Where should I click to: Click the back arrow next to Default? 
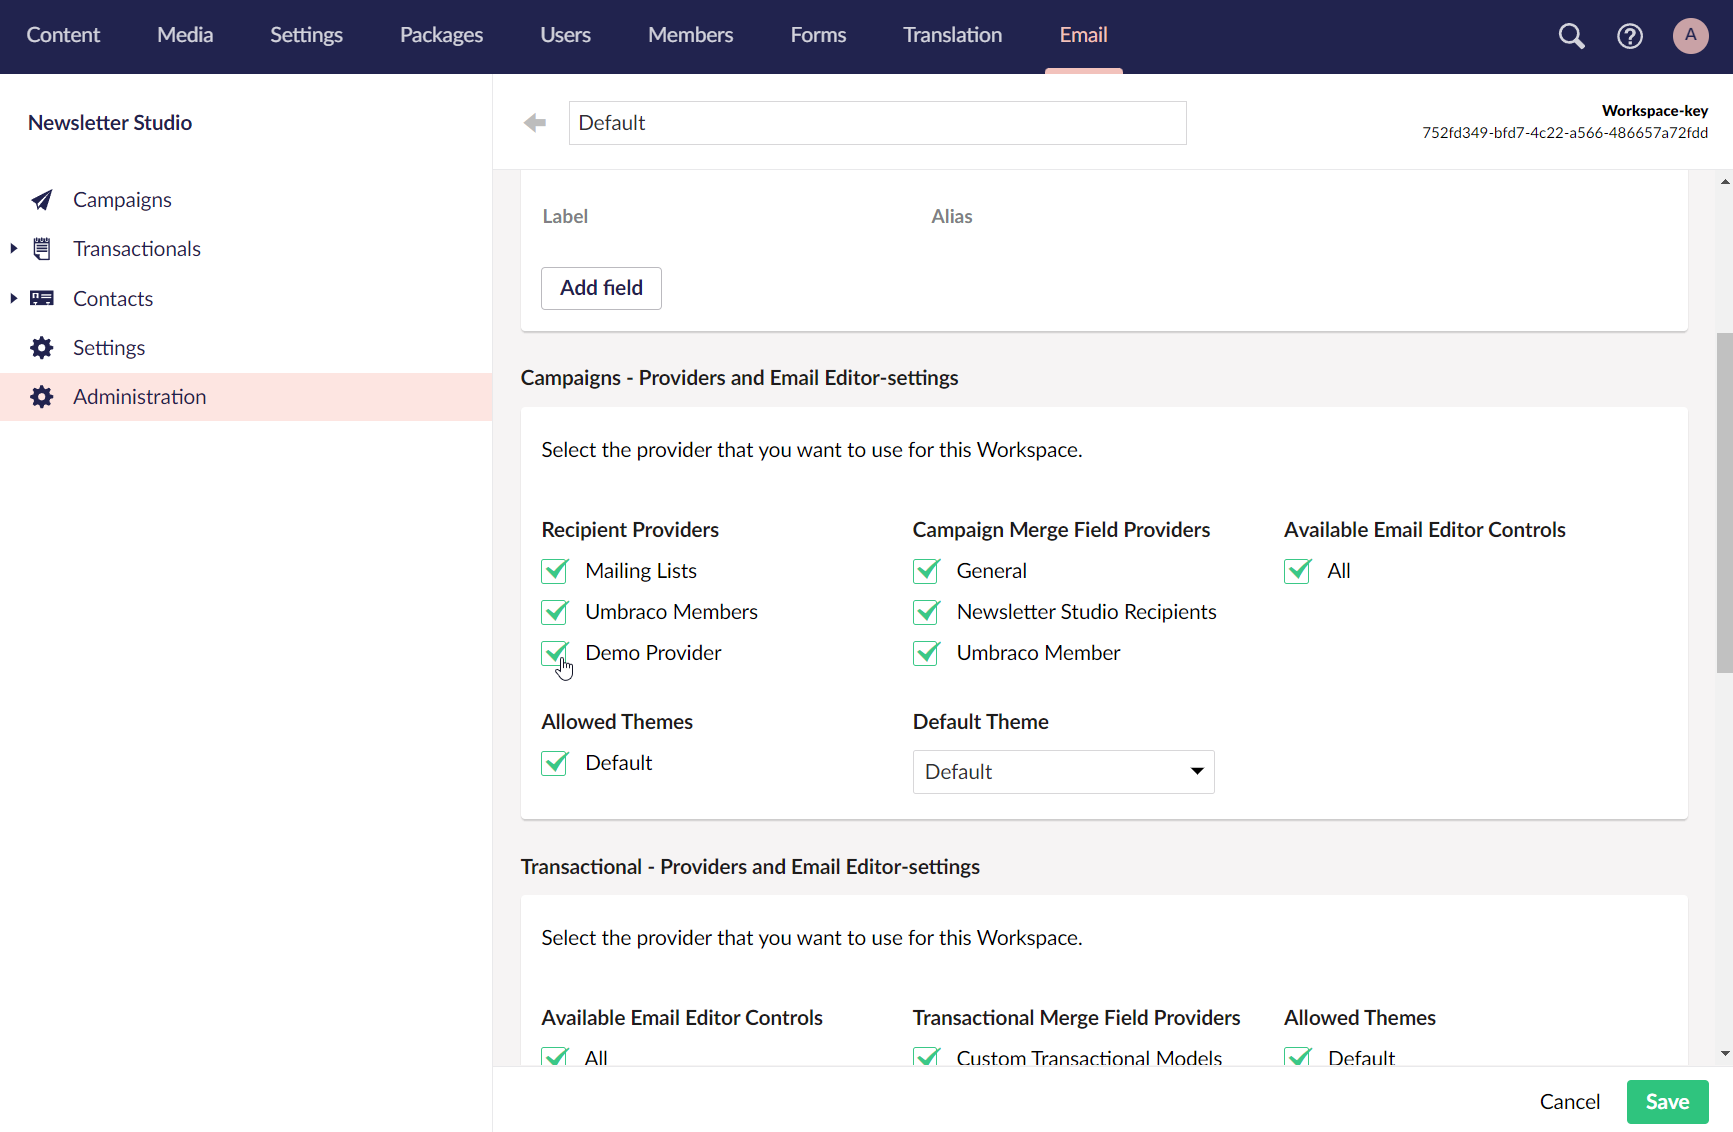point(535,122)
